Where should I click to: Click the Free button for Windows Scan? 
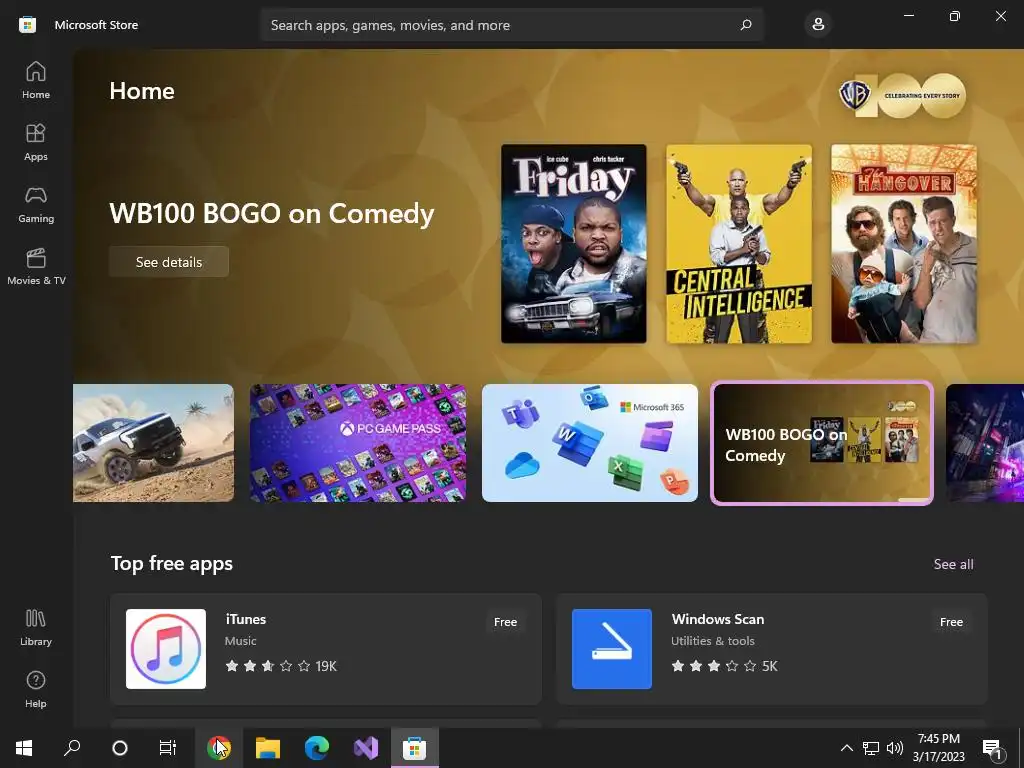[x=952, y=622]
